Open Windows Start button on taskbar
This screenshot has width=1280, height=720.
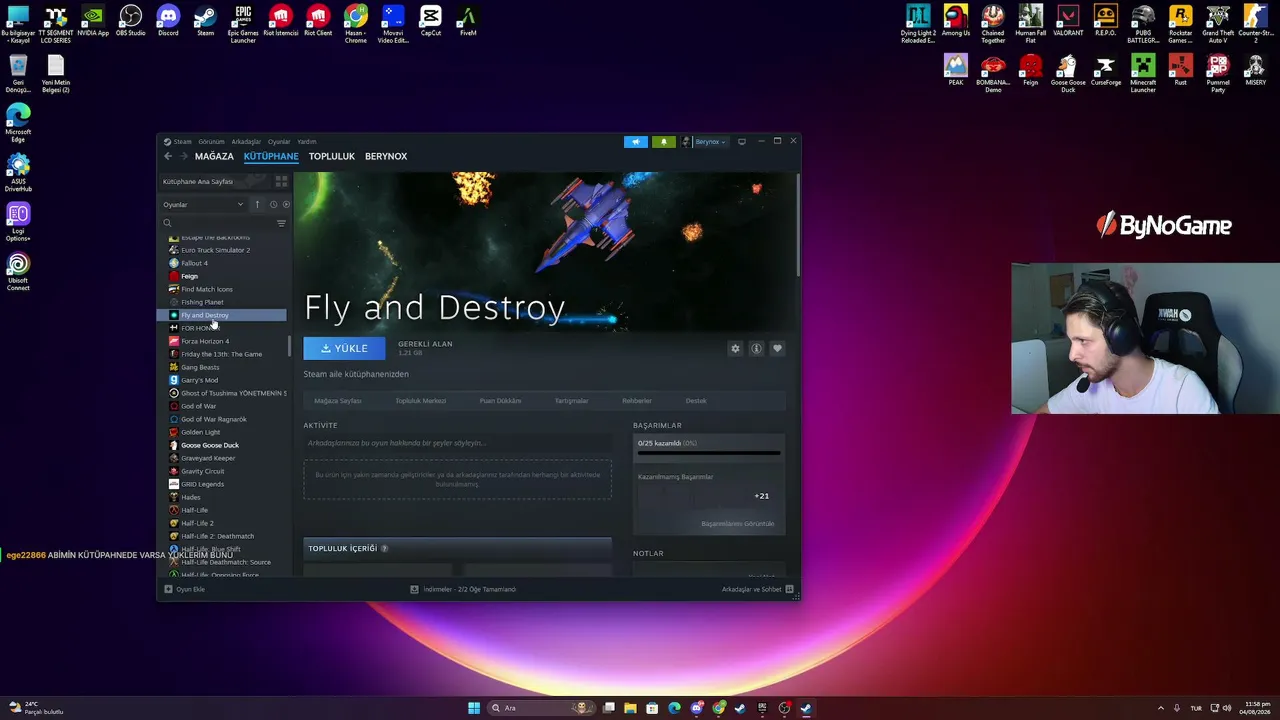pos(474,708)
